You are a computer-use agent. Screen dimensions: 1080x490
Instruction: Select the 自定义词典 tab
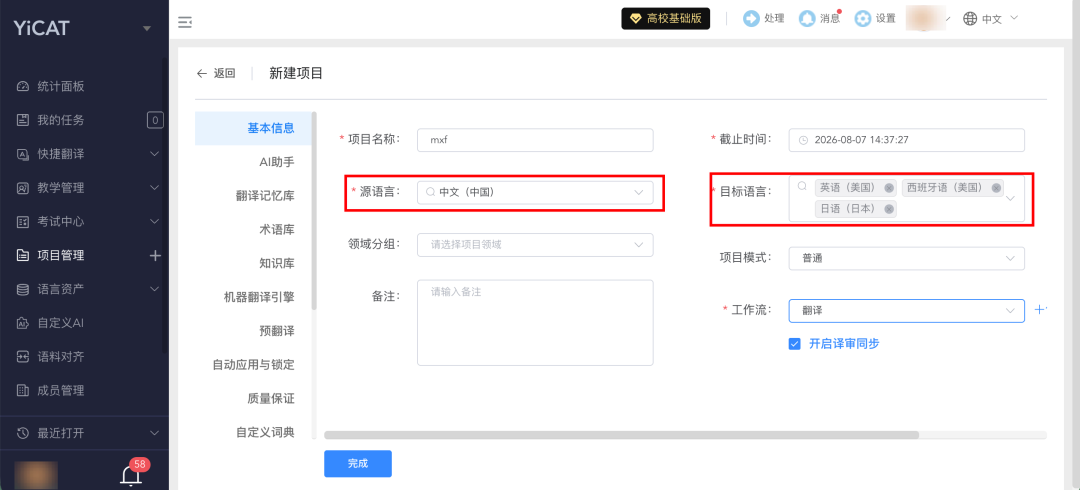253,432
